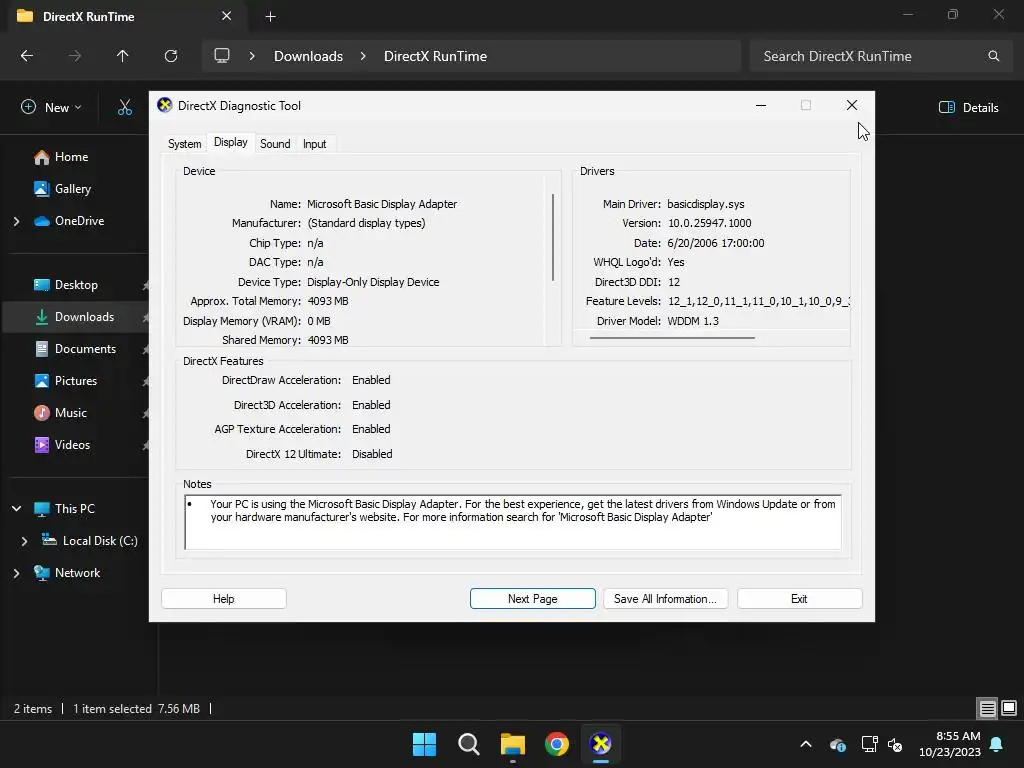Open taskbar Search
This screenshot has height=768, width=1024.
coord(468,744)
